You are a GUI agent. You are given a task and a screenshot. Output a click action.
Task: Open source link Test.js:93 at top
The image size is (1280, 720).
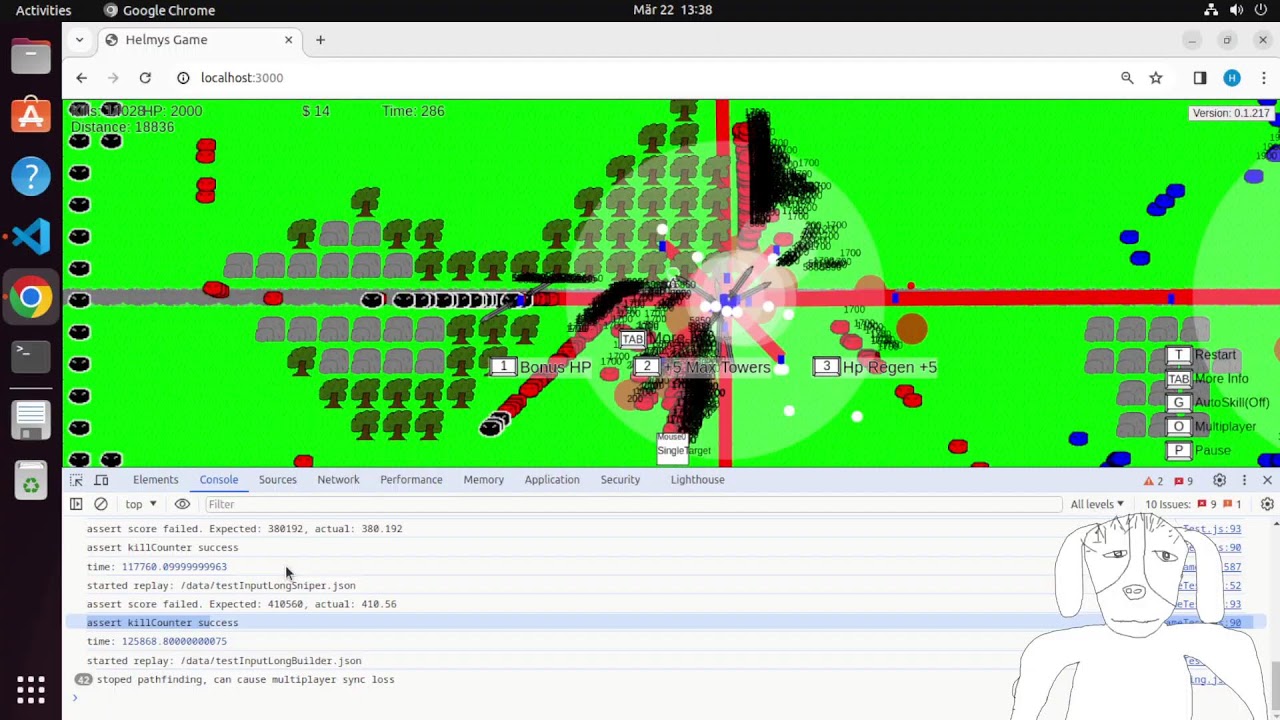1211,529
